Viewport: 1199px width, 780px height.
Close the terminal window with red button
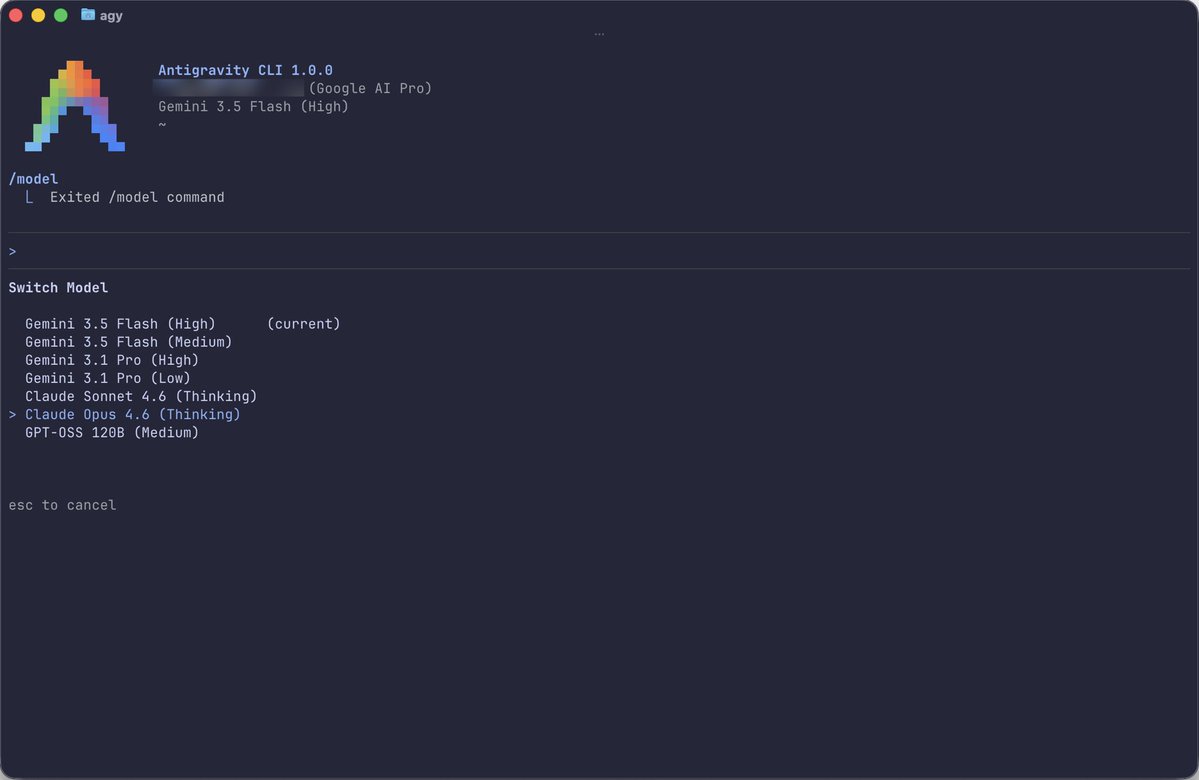click(15, 15)
